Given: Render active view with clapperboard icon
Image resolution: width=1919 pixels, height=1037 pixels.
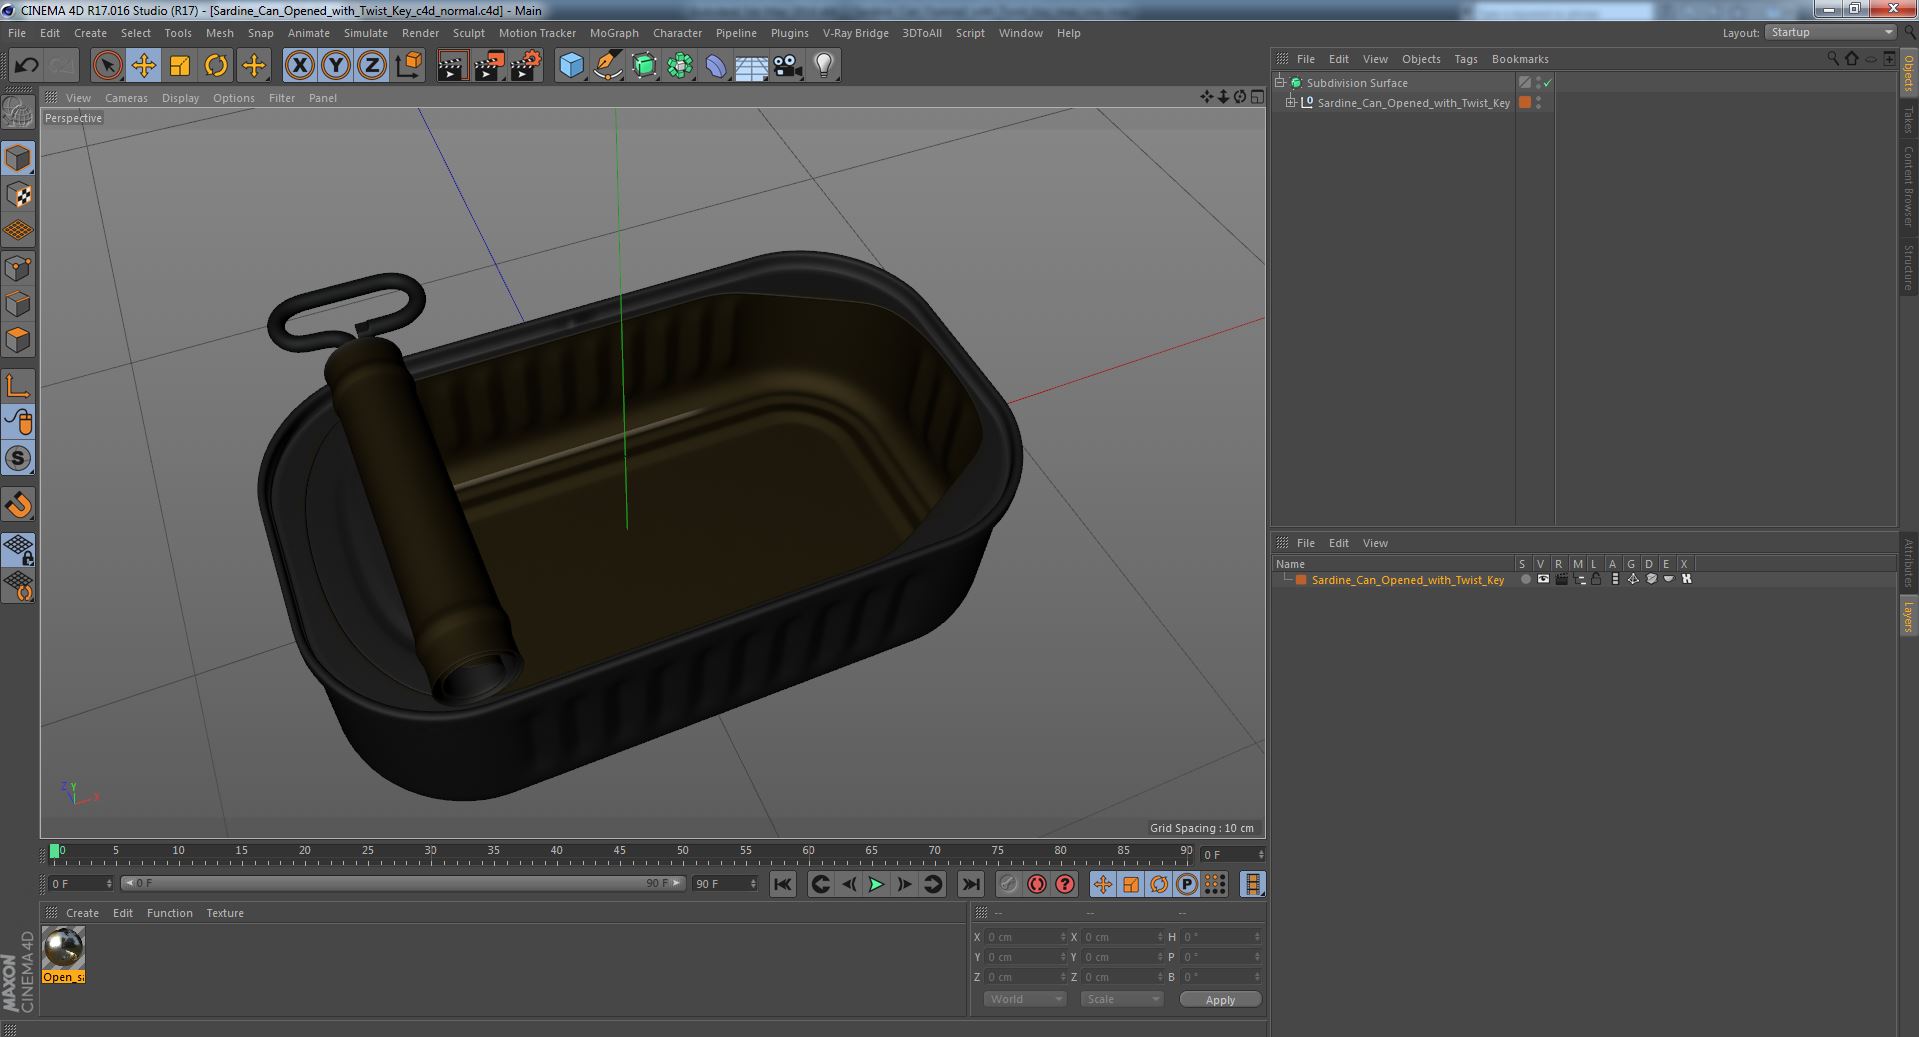Looking at the screenshot, I should click(x=452, y=66).
